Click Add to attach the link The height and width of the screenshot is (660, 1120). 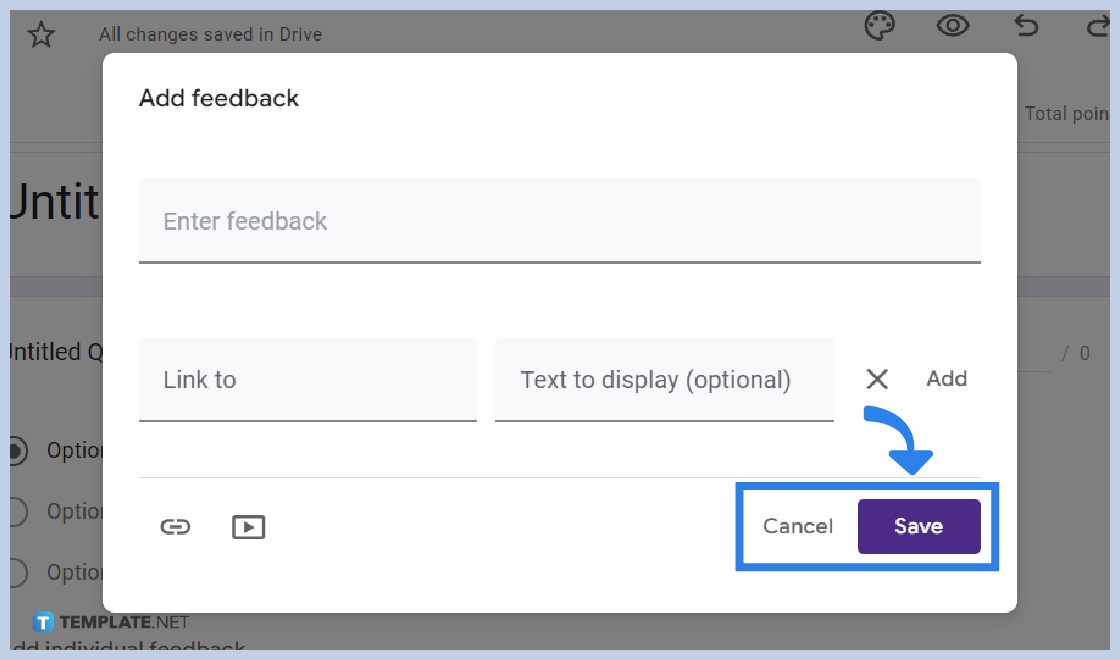945,379
